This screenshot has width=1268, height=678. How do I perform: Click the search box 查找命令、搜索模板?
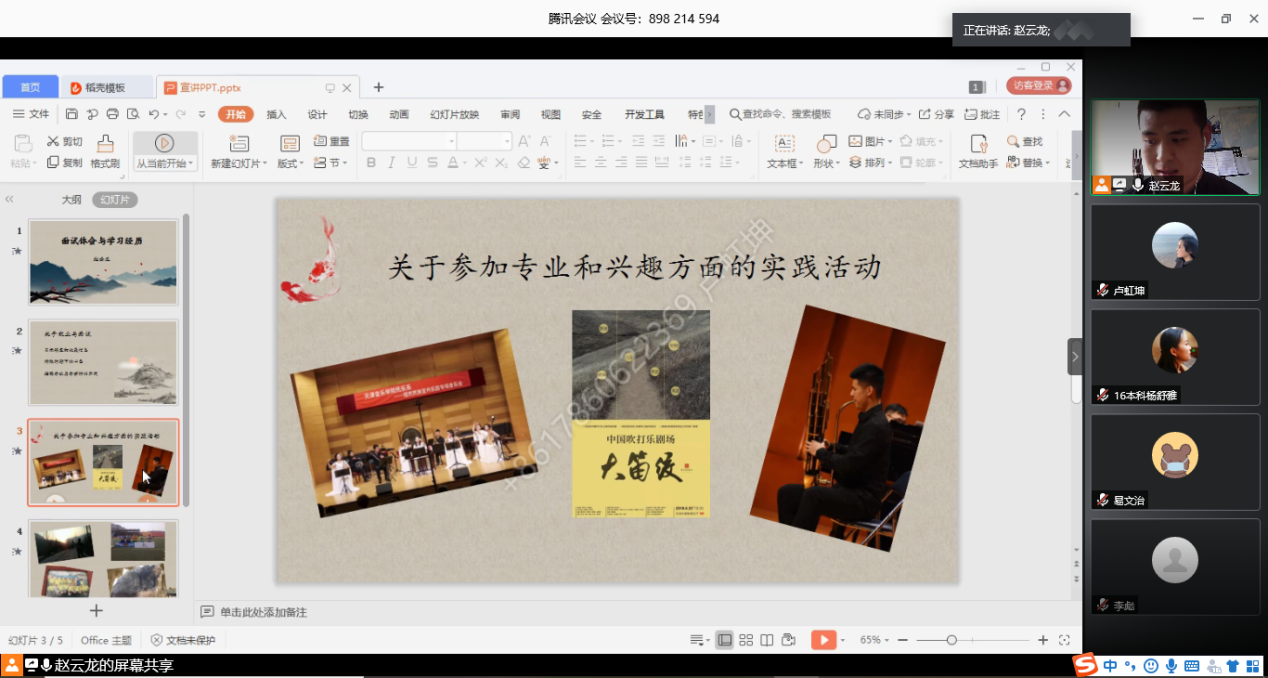[x=780, y=114]
